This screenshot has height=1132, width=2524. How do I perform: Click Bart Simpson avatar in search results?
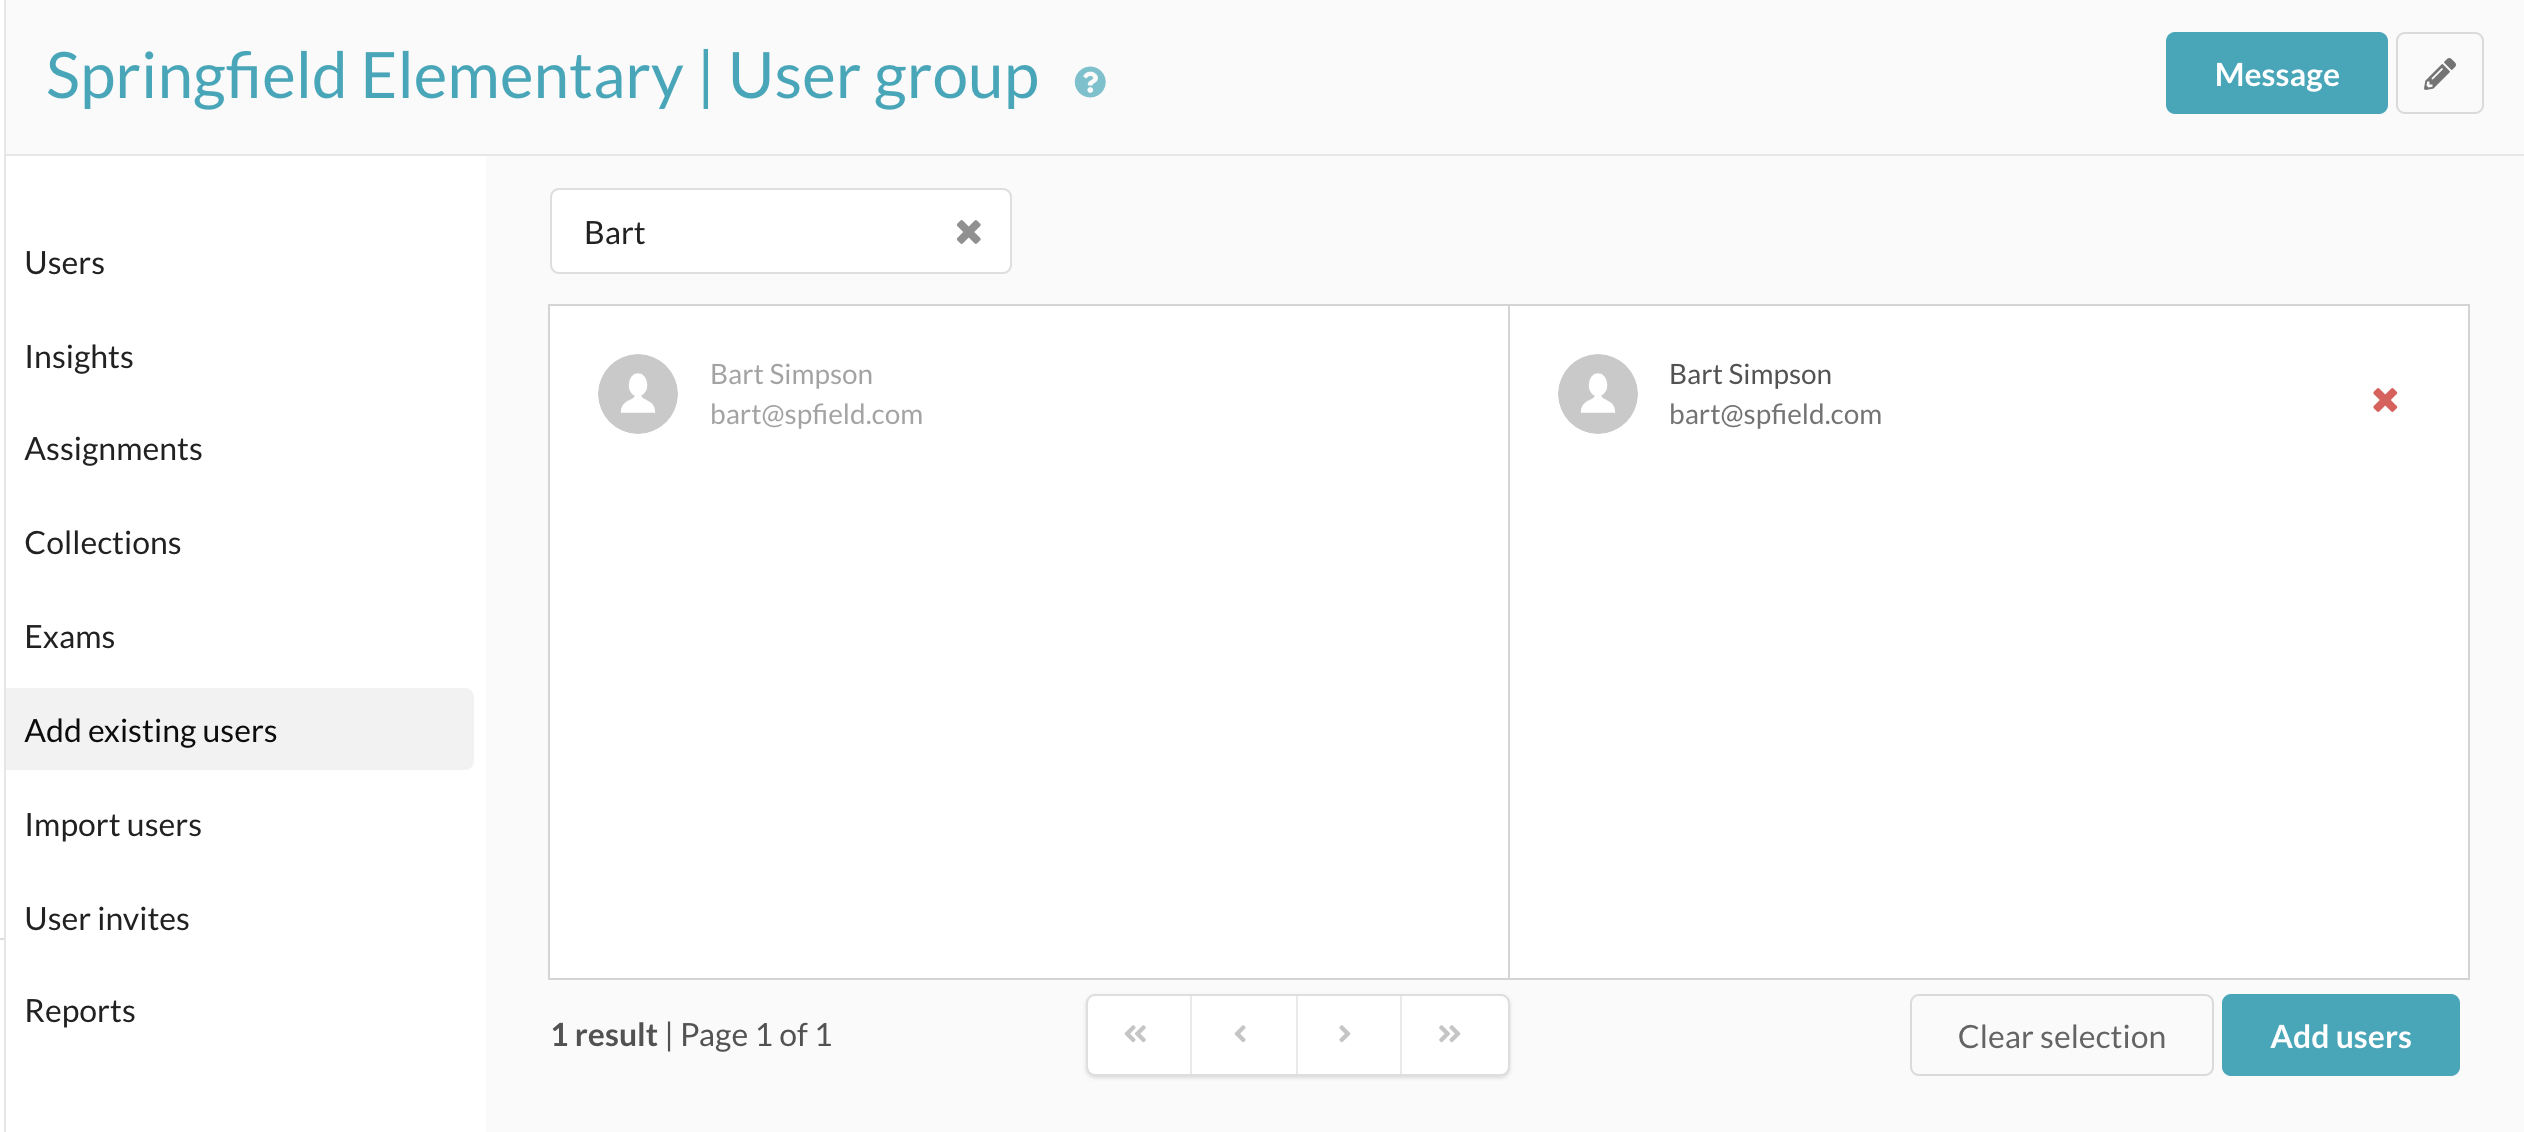638,394
